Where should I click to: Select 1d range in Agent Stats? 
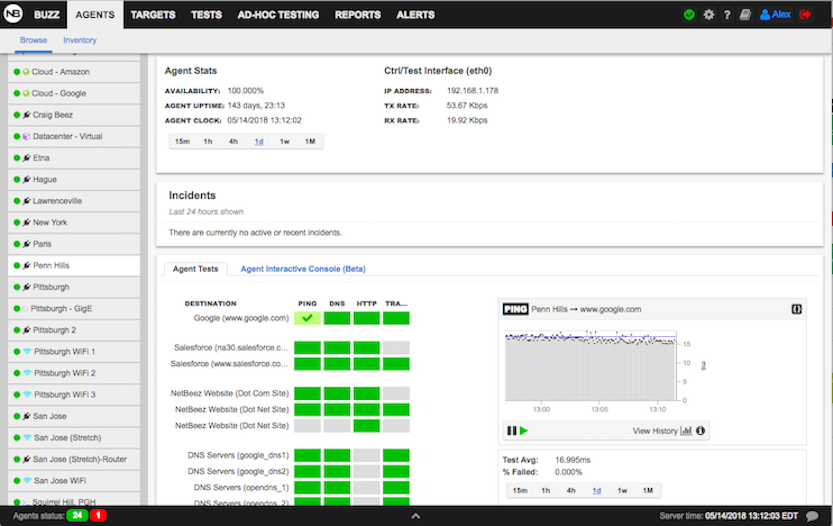(259, 141)
